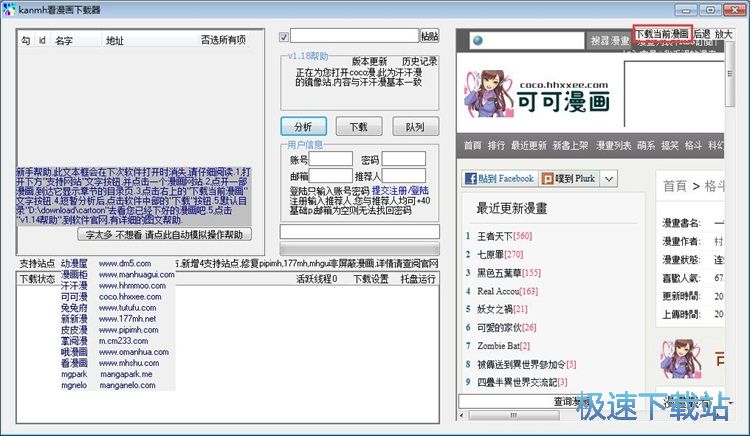Click the globe icon beside the search box
750x436 pixels.
pyautogui.click(x=477, y=41)
